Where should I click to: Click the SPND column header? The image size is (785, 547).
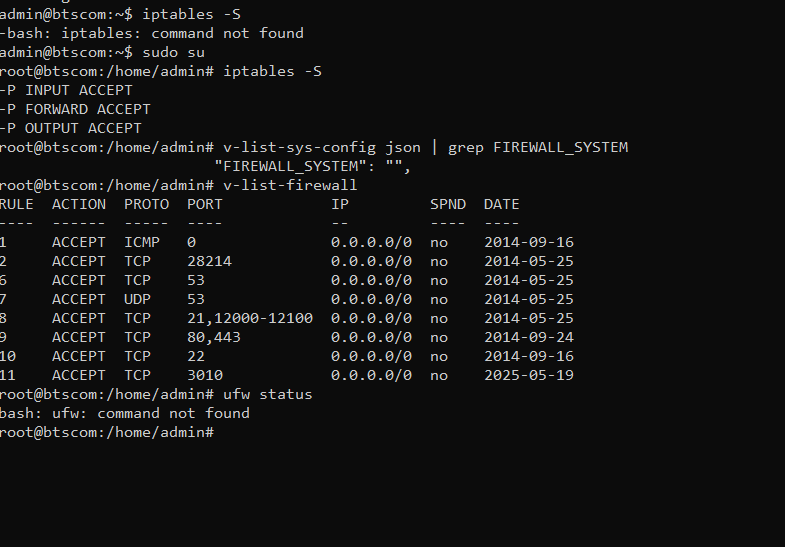(448, 204)
